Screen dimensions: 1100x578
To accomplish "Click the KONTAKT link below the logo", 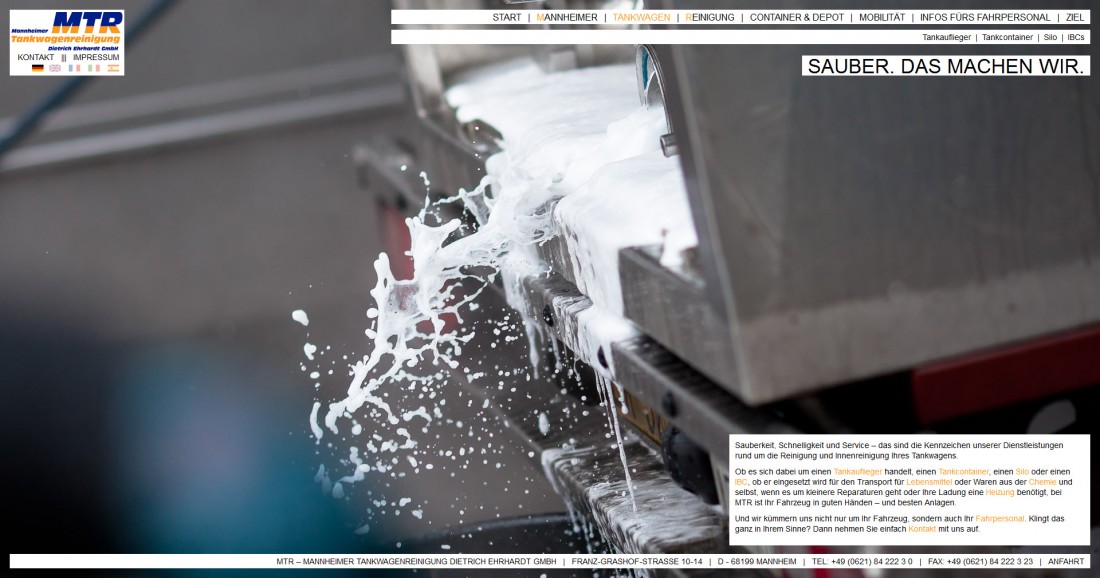I will pyautogui.click(x=36, y=57).
